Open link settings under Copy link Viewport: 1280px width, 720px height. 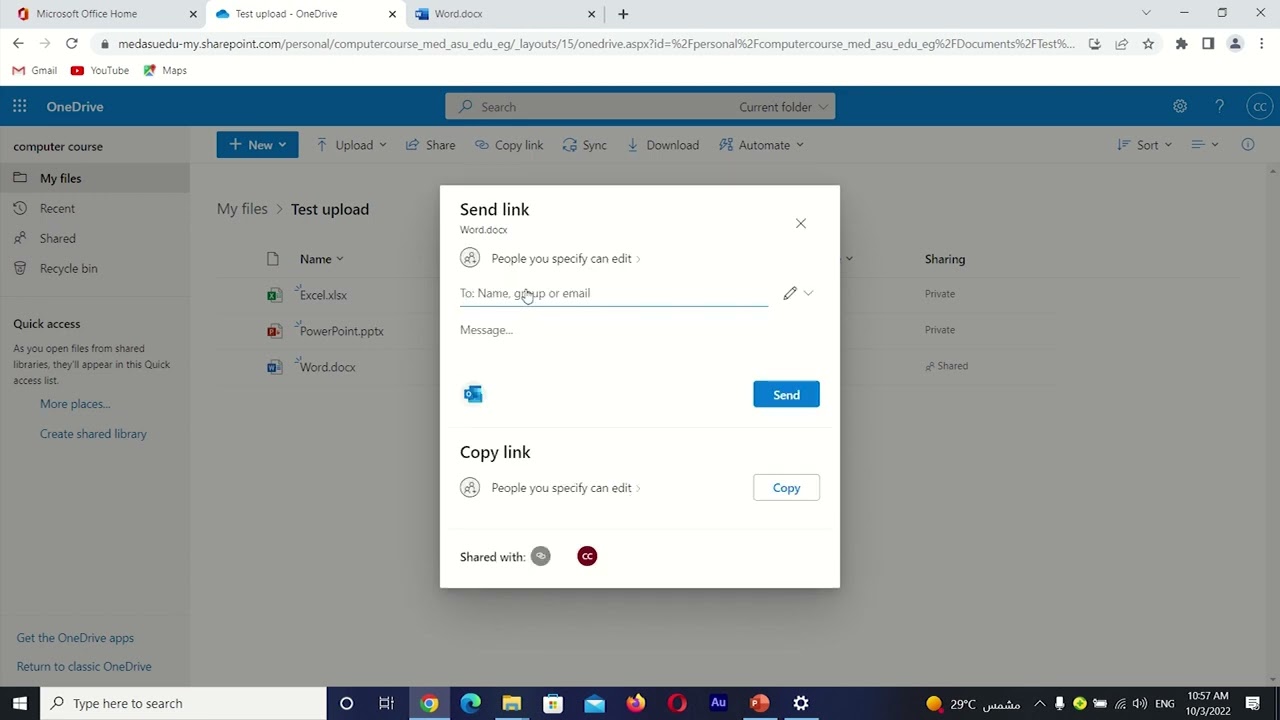pyautogui.click(x=551, y=488)
